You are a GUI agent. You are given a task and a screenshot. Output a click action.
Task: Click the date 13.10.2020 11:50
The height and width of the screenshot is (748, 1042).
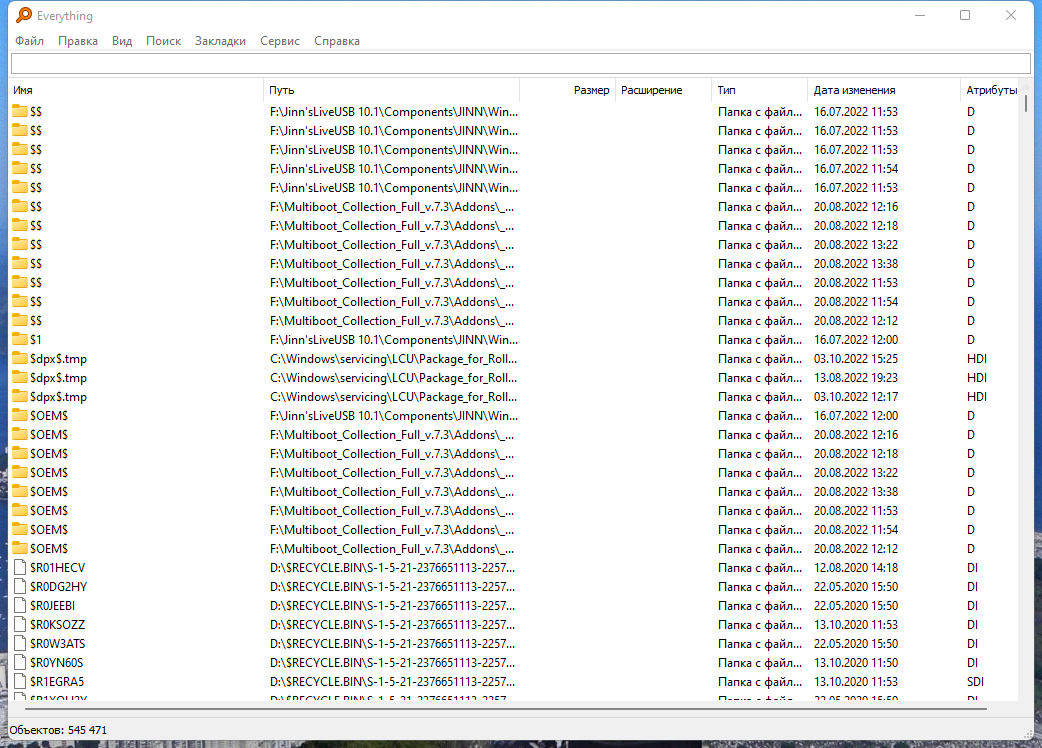(856, 662)
